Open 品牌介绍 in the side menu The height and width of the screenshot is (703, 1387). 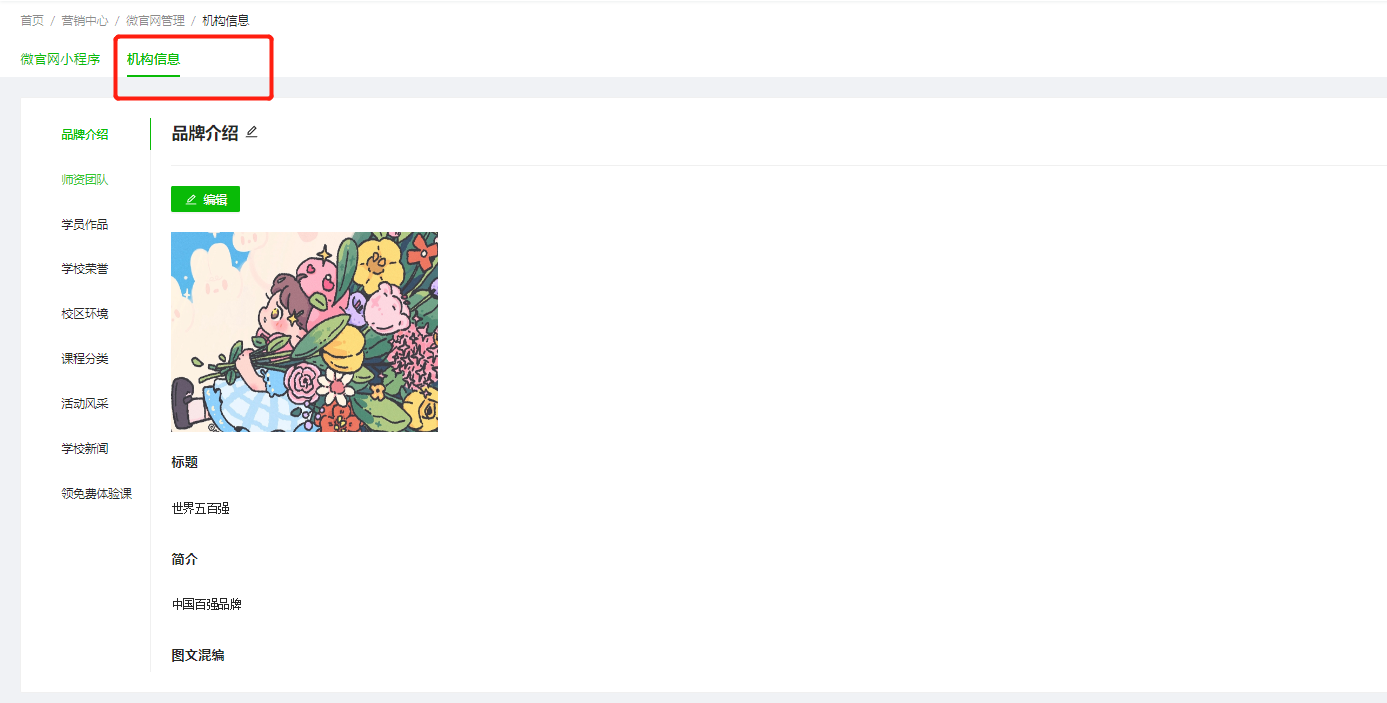(x=85, y=135)
